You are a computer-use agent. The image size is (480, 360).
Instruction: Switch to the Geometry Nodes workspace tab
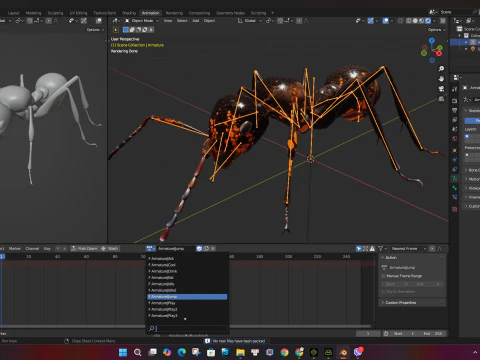(230, 13)
